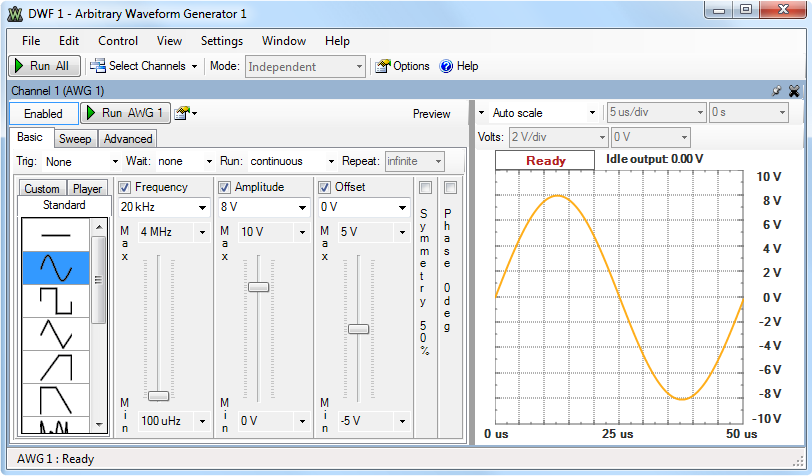Image resolution: width=812 pixels, height=476 pixels.
Task: Enable the Phase checkbox
Action: point(450,187)
